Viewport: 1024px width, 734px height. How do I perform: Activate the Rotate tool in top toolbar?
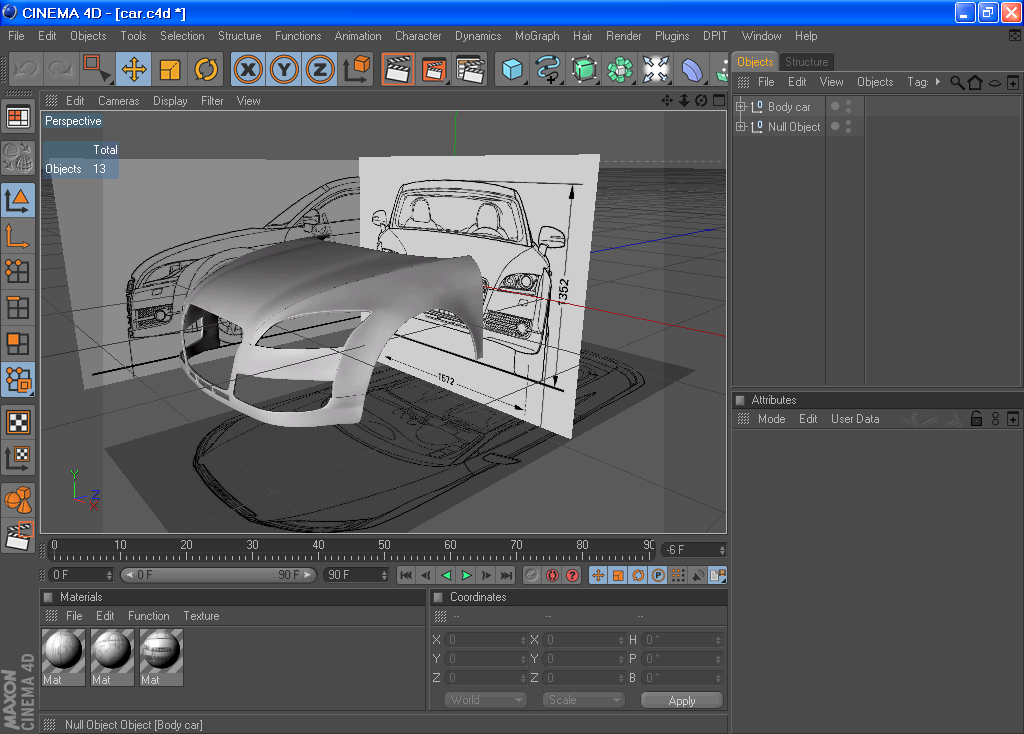point(206,69)
